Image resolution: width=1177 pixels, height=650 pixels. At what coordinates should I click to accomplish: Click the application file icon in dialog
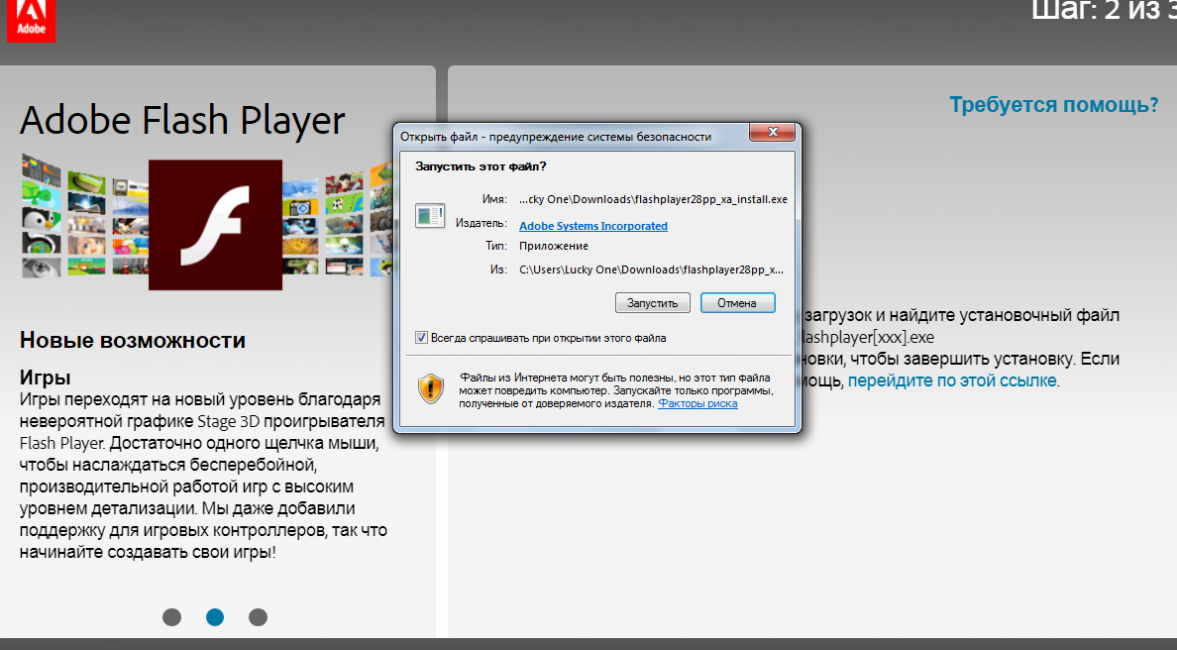430,216
